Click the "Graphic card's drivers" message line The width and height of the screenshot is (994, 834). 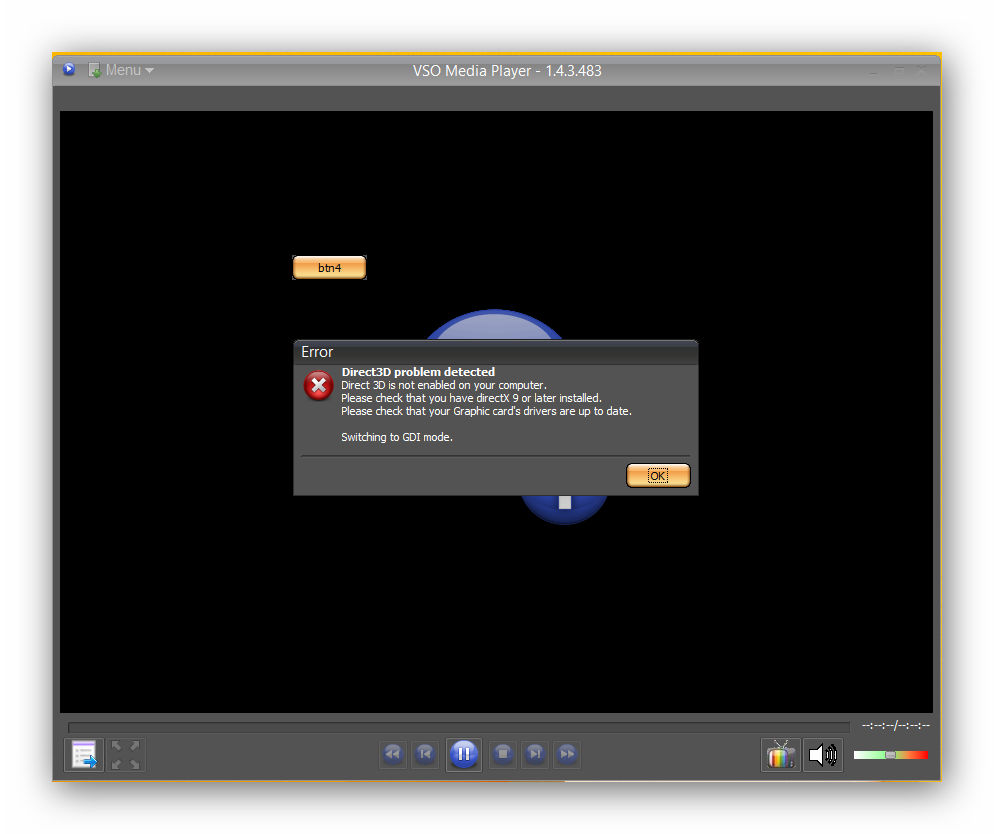[486, 411]
